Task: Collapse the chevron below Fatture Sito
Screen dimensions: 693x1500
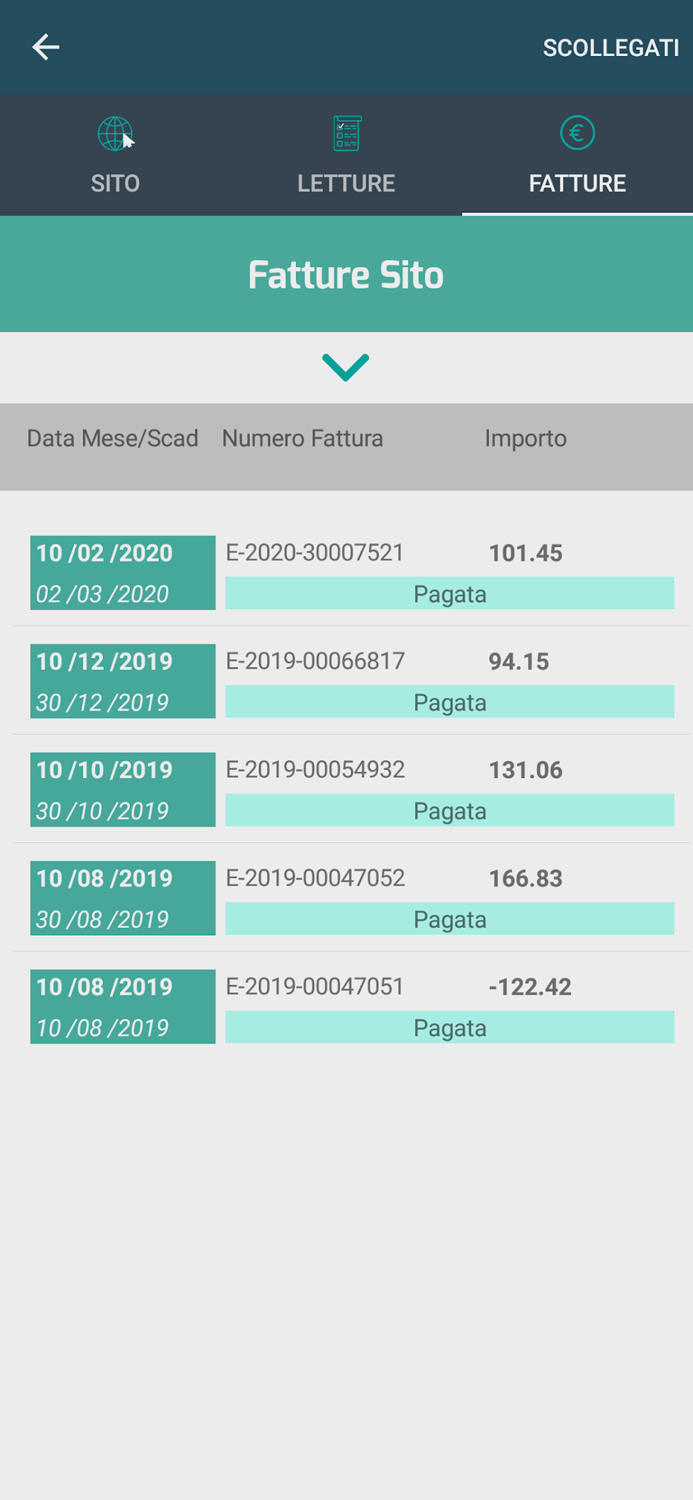Action: tap(346, 366)
